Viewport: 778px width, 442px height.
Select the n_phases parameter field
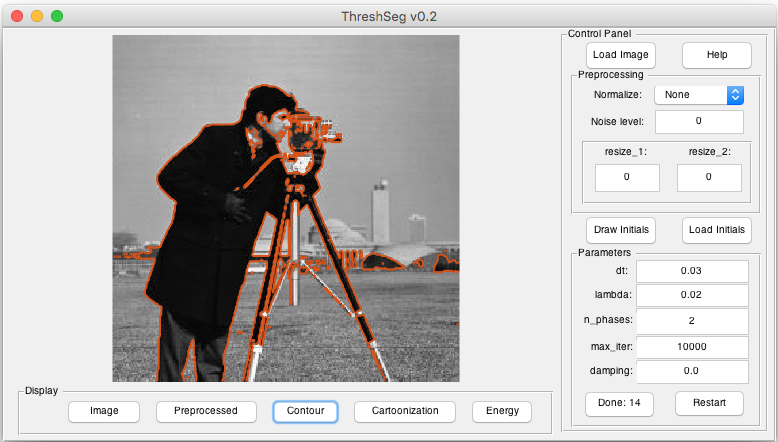pyautogui.click(x=692, y=321)
